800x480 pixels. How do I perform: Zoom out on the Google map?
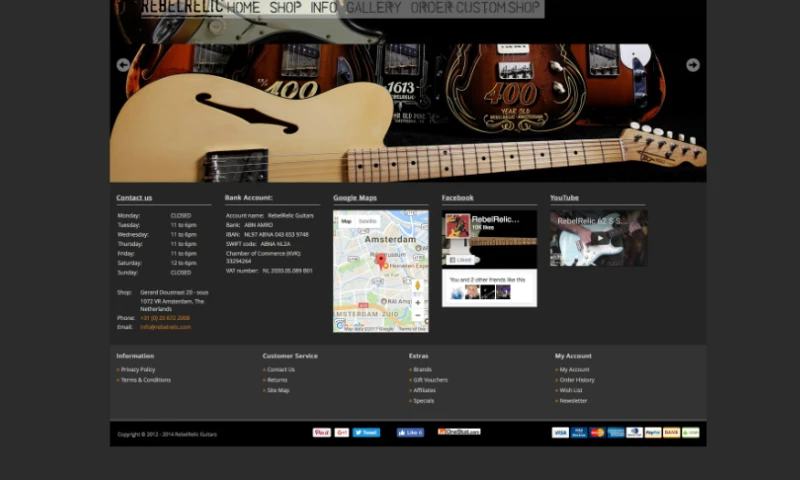(418, 316)
